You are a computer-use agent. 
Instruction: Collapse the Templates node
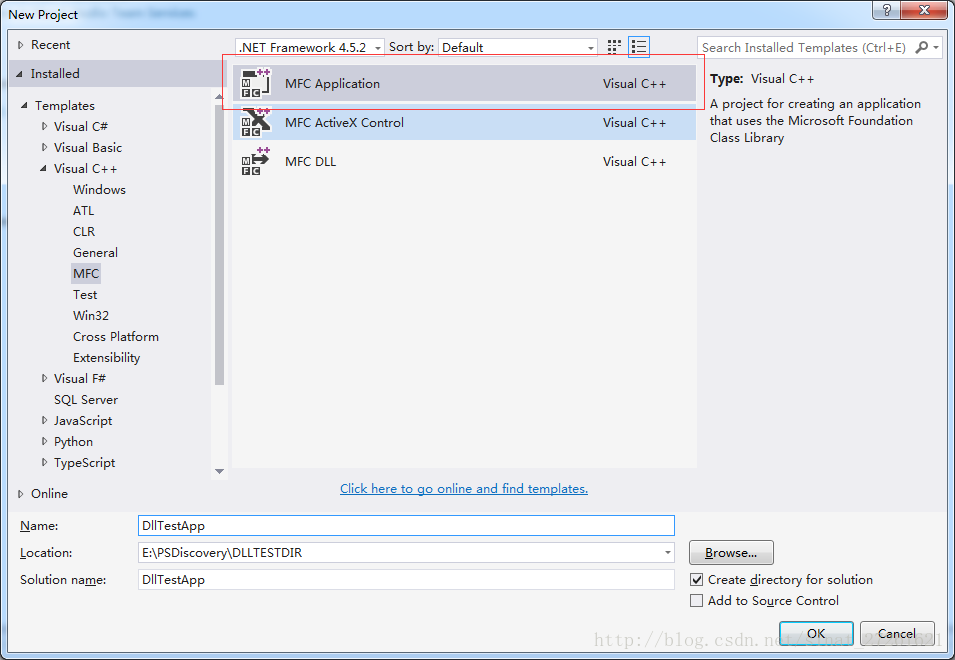click(24, 105)
